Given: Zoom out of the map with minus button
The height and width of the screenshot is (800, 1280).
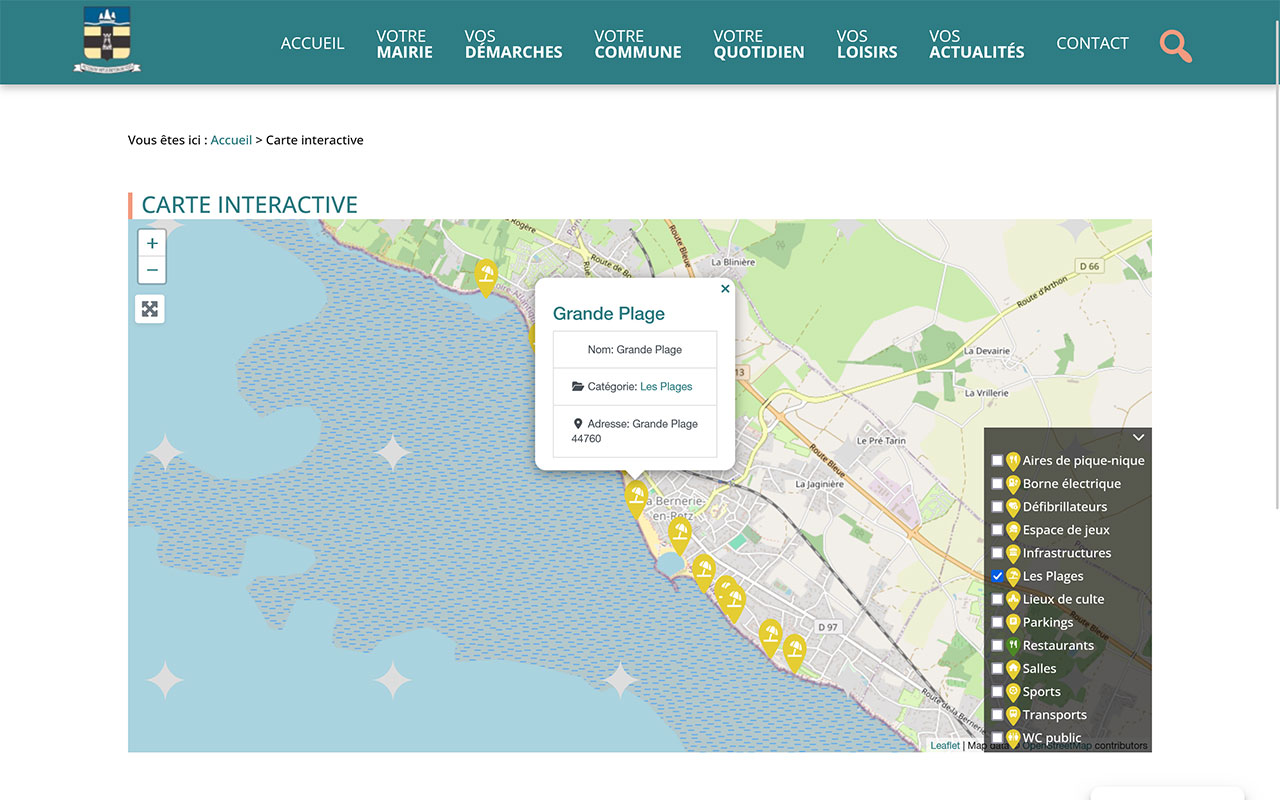Looking at the screenshot, I should pos(152,270).
